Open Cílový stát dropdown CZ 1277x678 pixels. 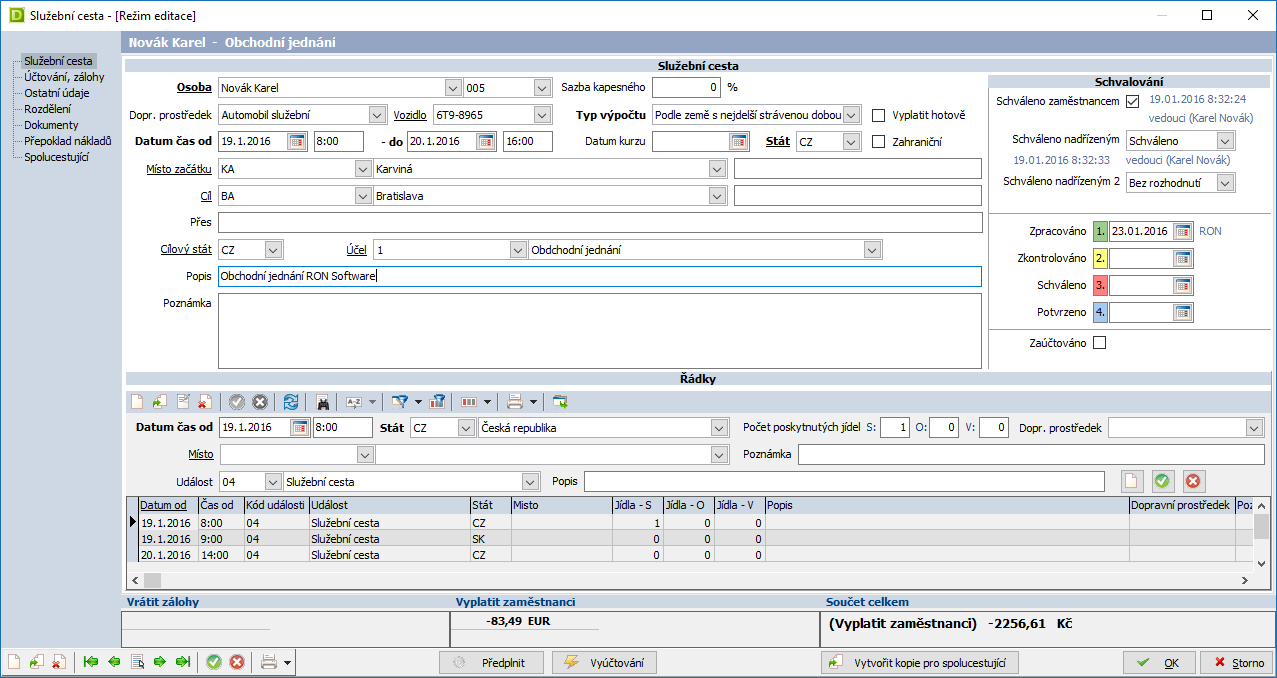(x=274, y=250)
